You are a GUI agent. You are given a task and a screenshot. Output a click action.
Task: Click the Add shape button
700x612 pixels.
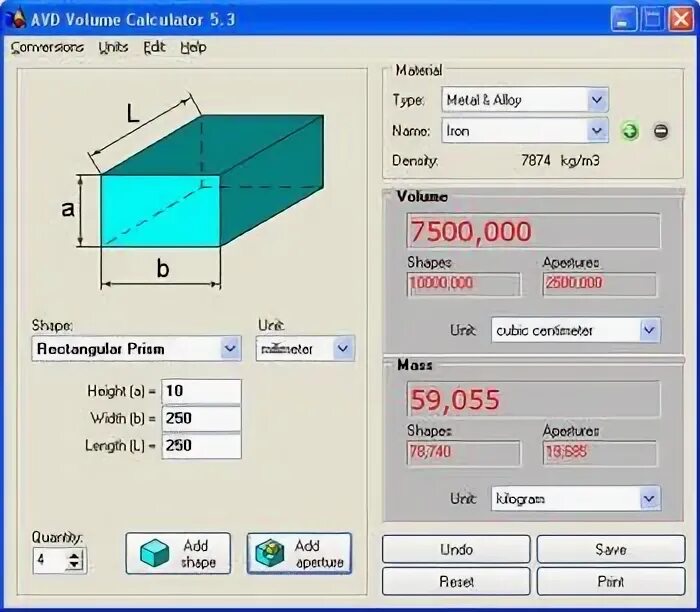[178, 554]
